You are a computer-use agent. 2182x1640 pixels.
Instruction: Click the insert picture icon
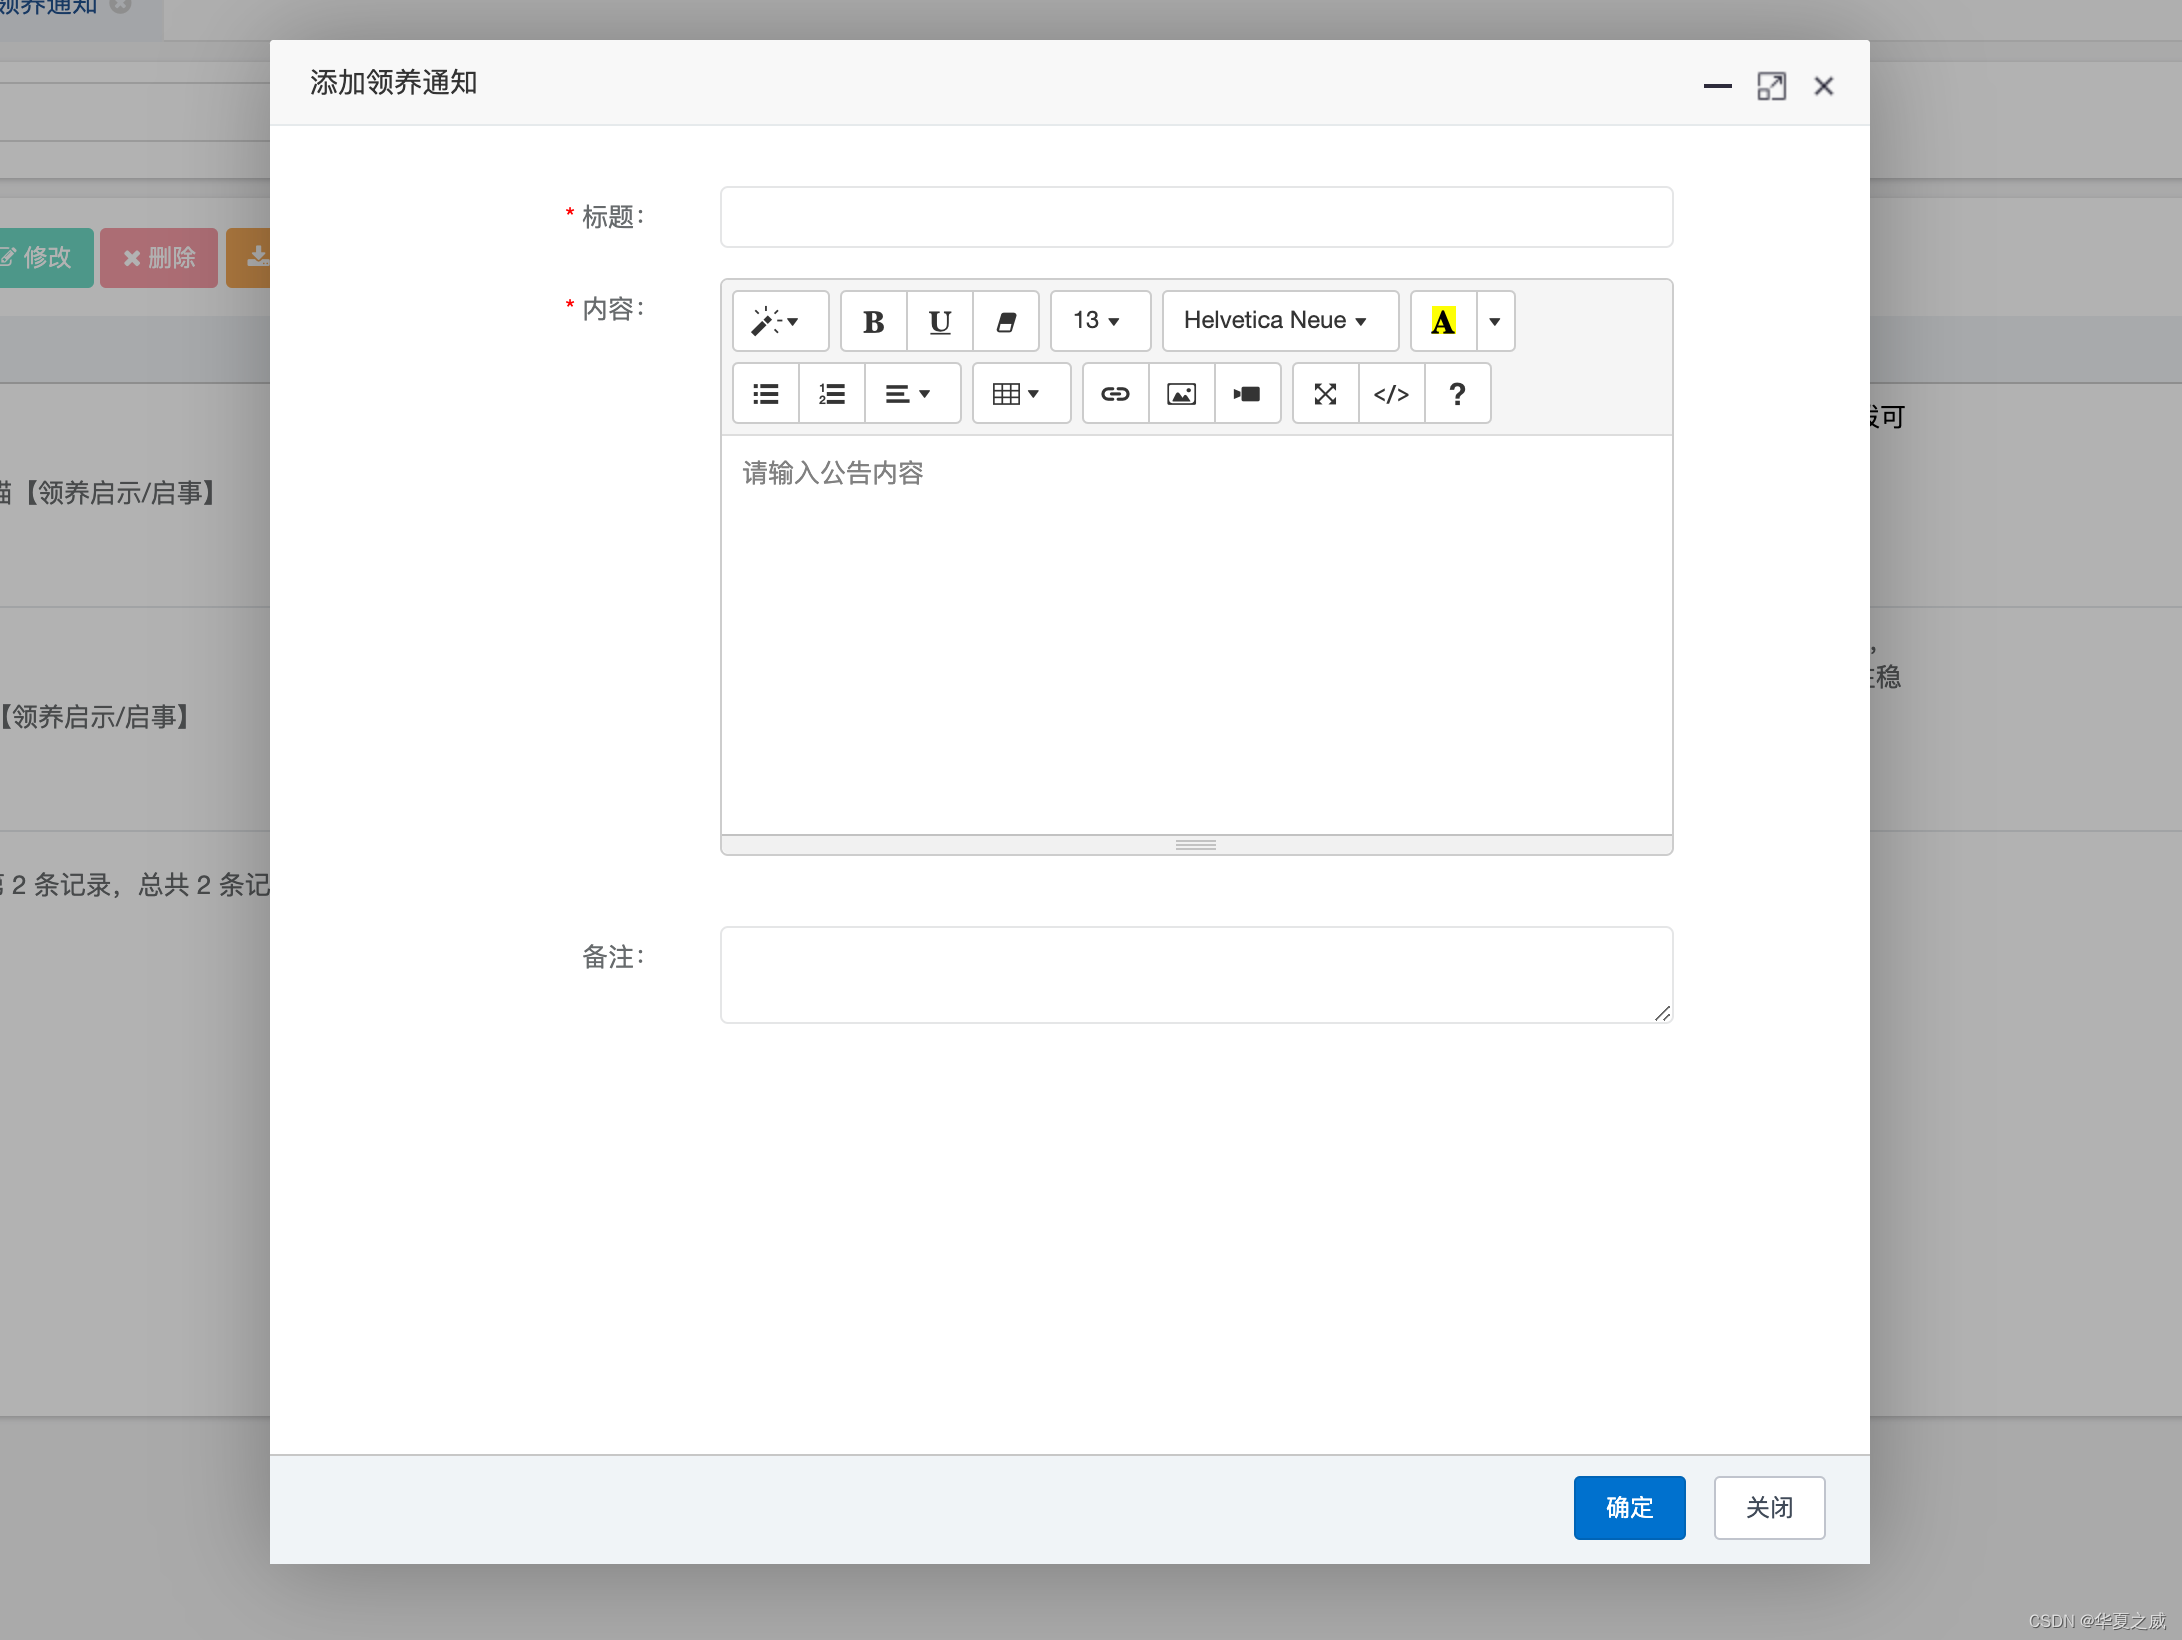coord(1181,394)
